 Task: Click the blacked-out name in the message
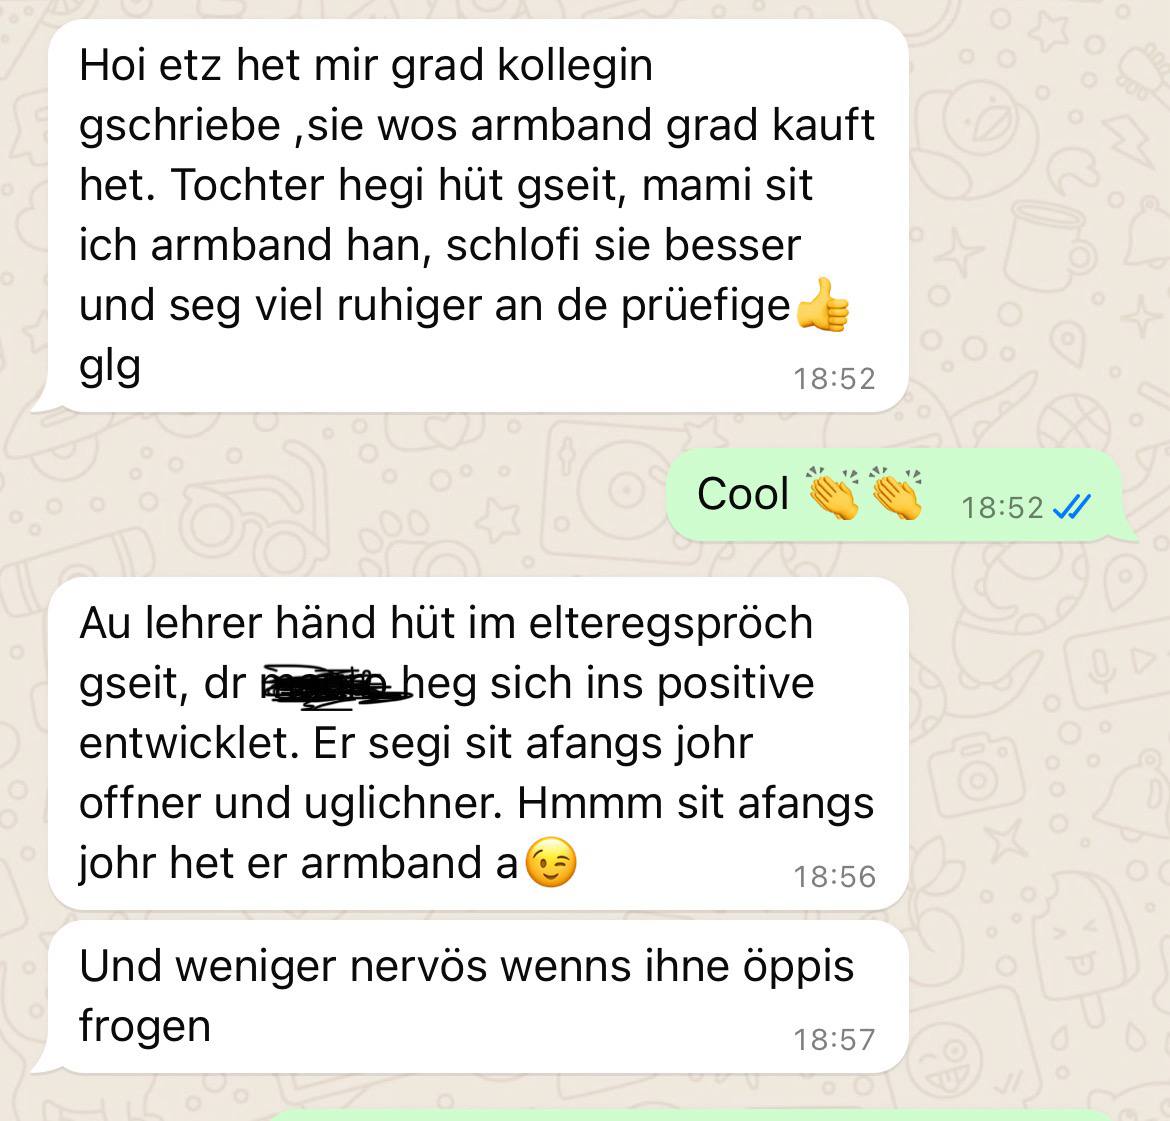[335, 684]
